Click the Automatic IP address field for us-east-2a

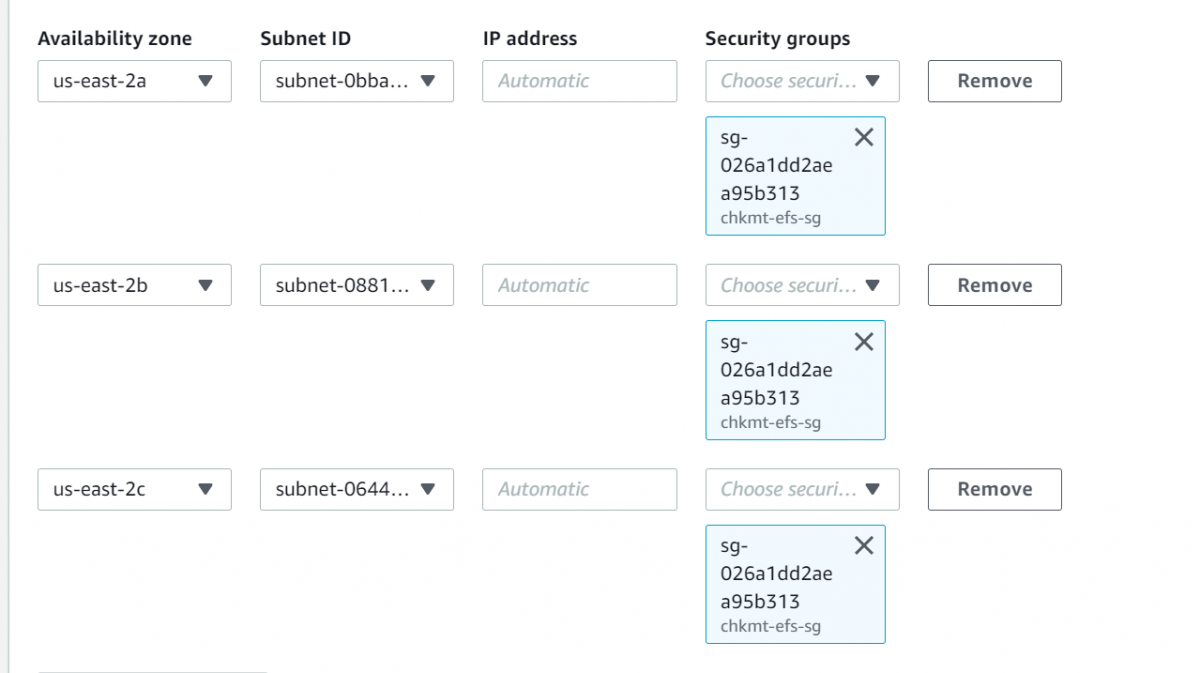point(579,81)
